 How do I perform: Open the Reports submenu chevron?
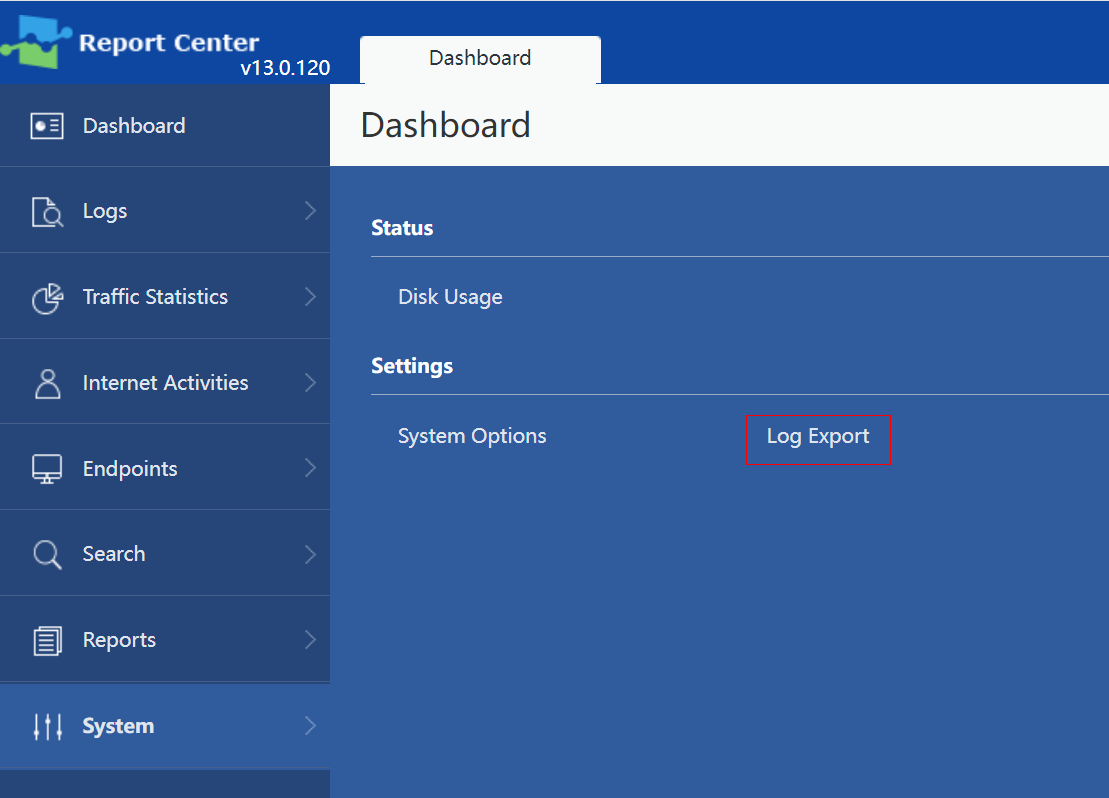(x=310, y=640)
